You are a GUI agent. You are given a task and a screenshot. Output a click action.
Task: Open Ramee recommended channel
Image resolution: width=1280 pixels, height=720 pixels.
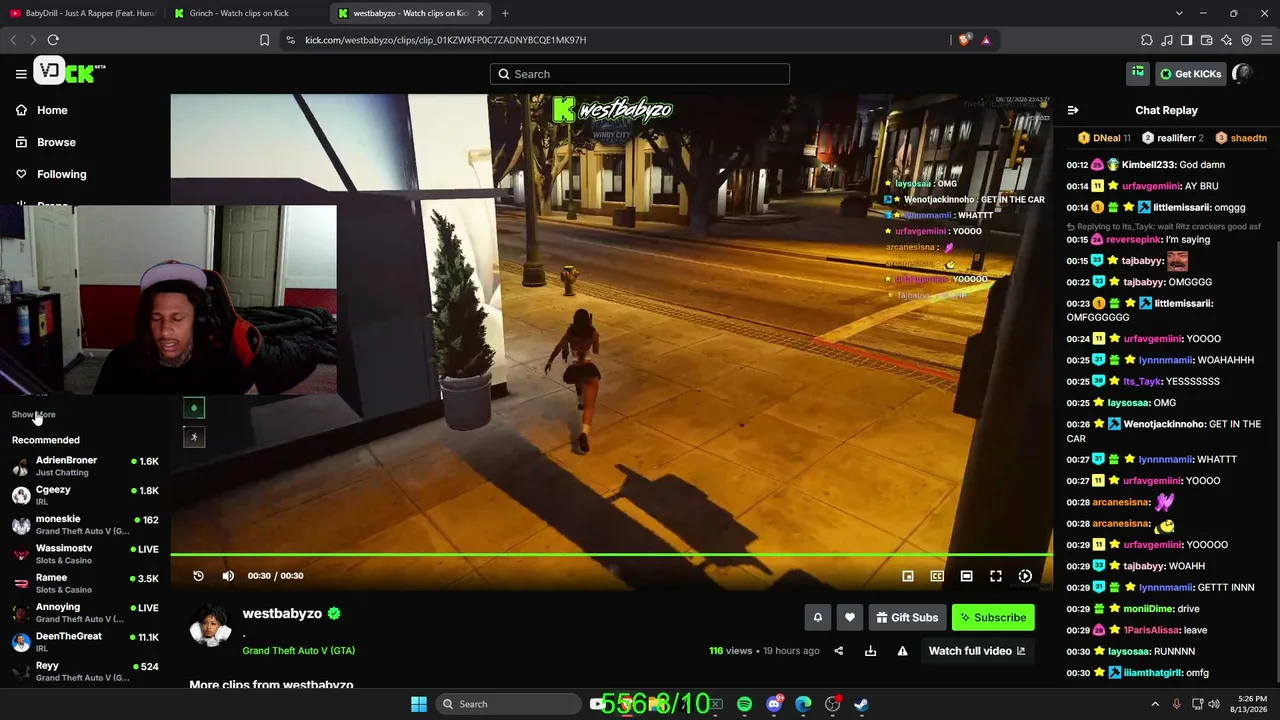point(85,583)
